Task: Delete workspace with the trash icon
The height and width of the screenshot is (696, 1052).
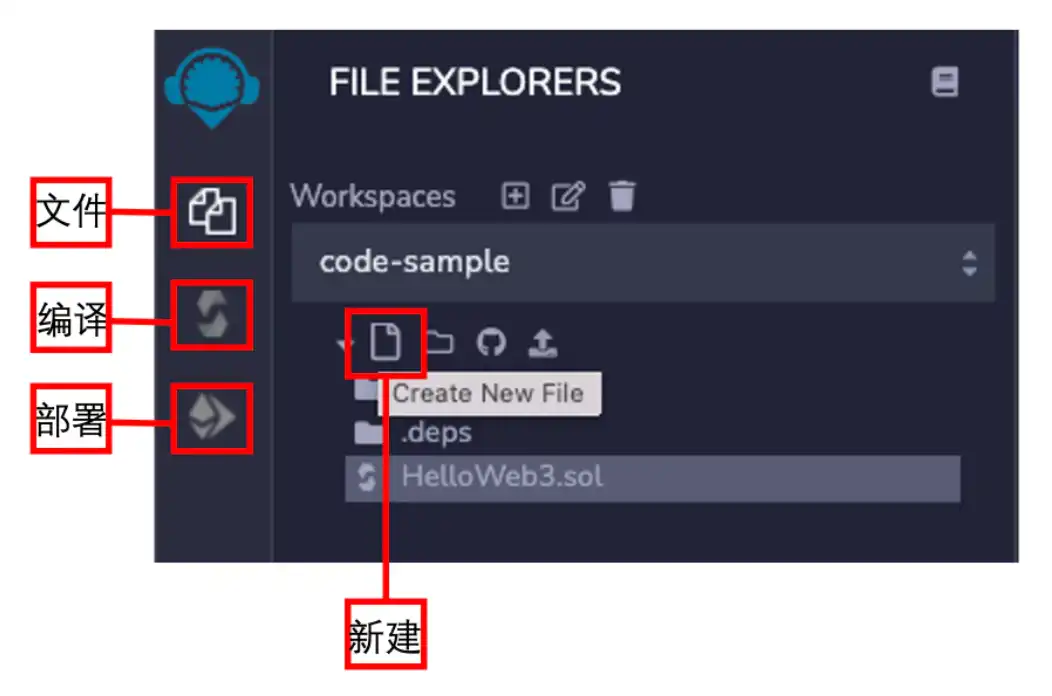Action: [622, 196]
